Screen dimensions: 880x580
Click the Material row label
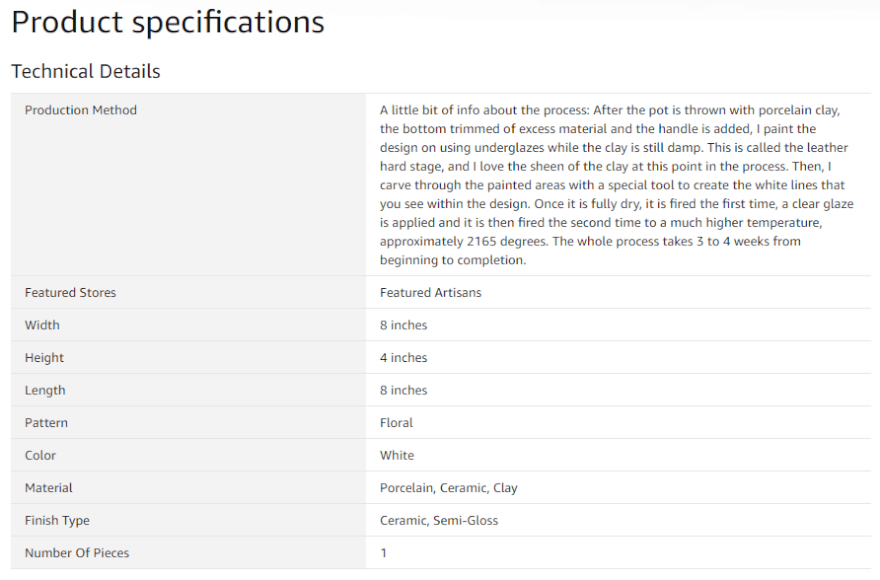click(x=49, y=488)
